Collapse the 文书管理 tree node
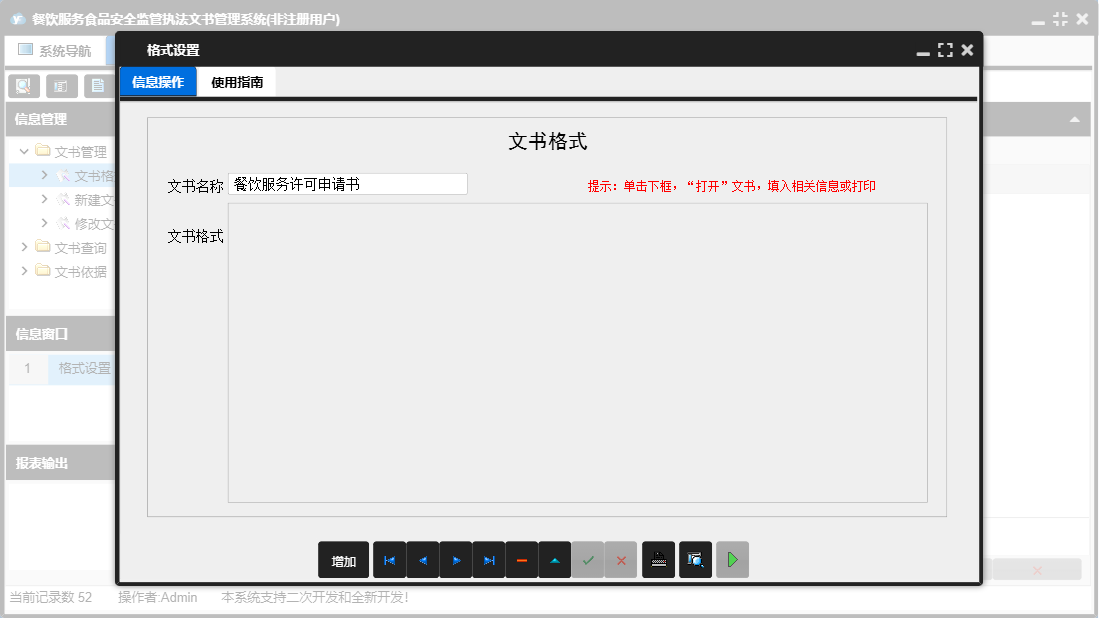This screenshot has width=1099, height=618. coord(24,151)
